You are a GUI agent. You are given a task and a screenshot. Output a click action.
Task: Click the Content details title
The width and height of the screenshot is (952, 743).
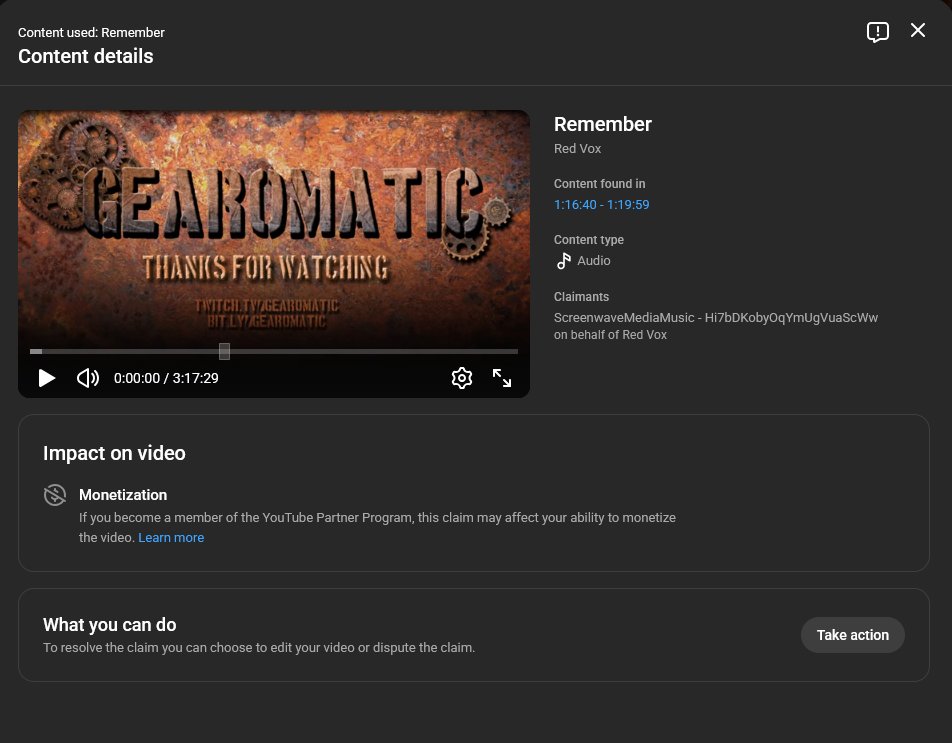(86, 56)
